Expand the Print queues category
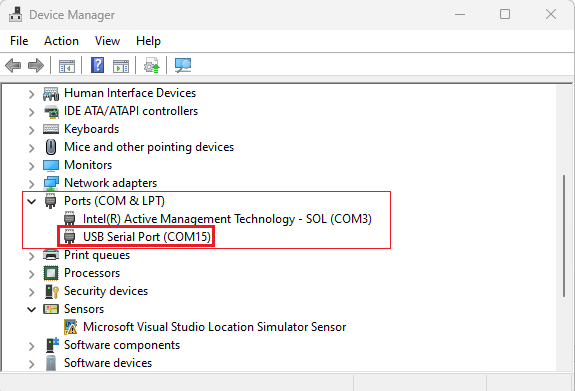 (32, 256)
